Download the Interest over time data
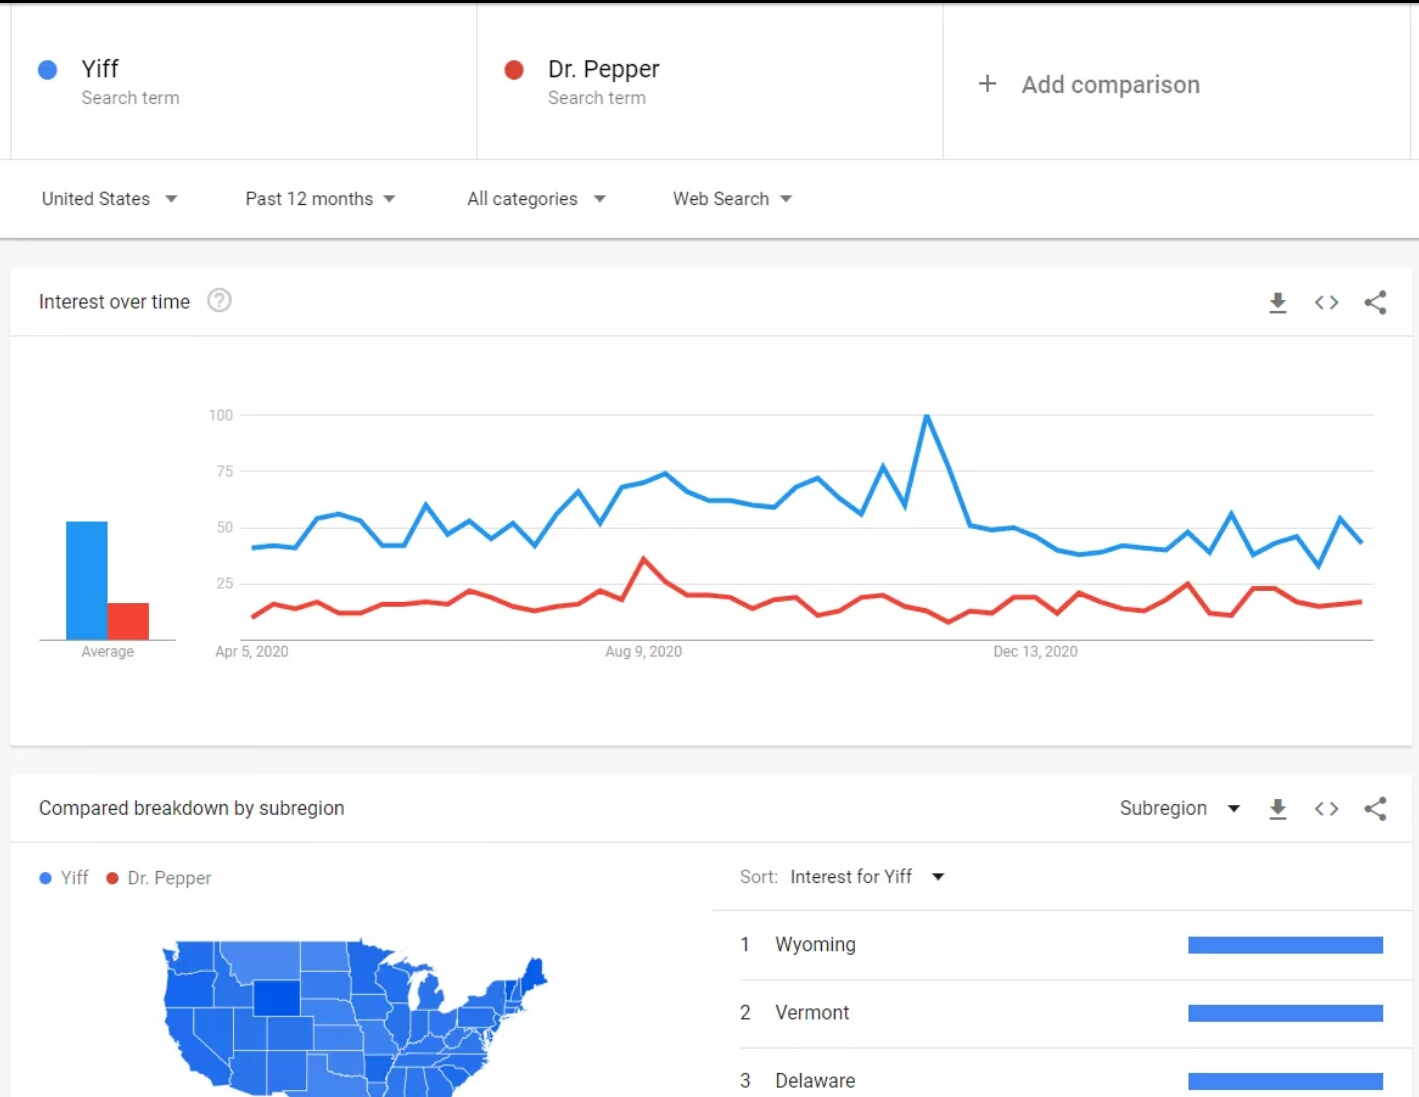This screenshot has width=1419, height=1097. [x=1278, y=302]
